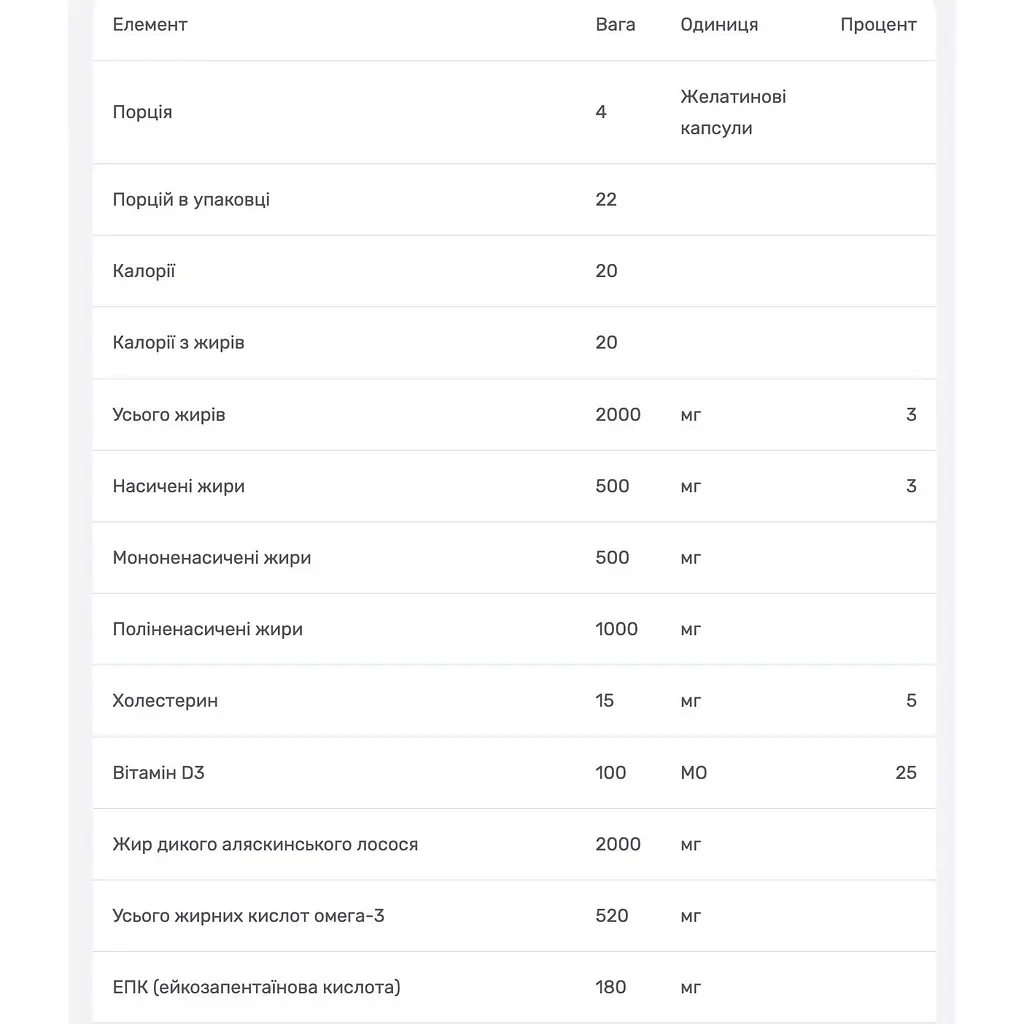Click the Калорії row label
Screen dimensions: 1024x1024
point(144,271)
